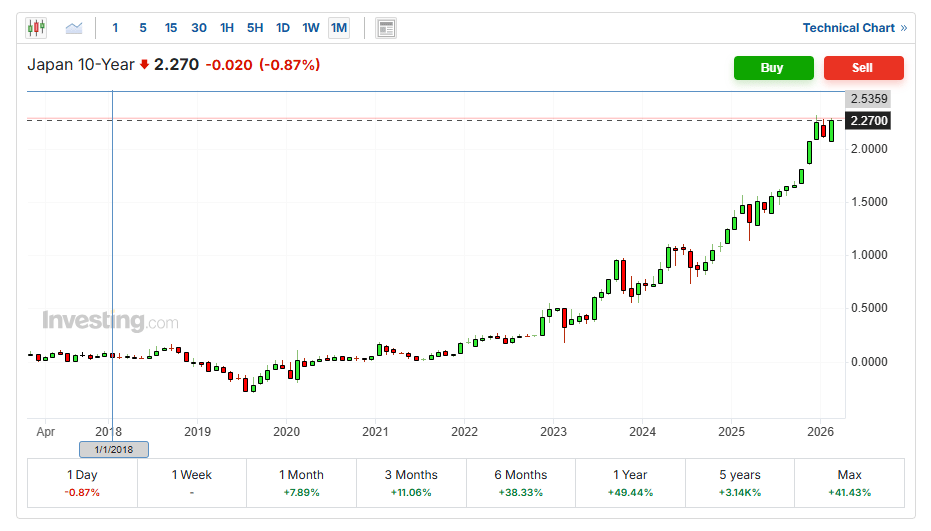This screenshot has height=531, width=931.
Task: Click the 1/1/2018 crosshair date label
Action: pos(114,450)
